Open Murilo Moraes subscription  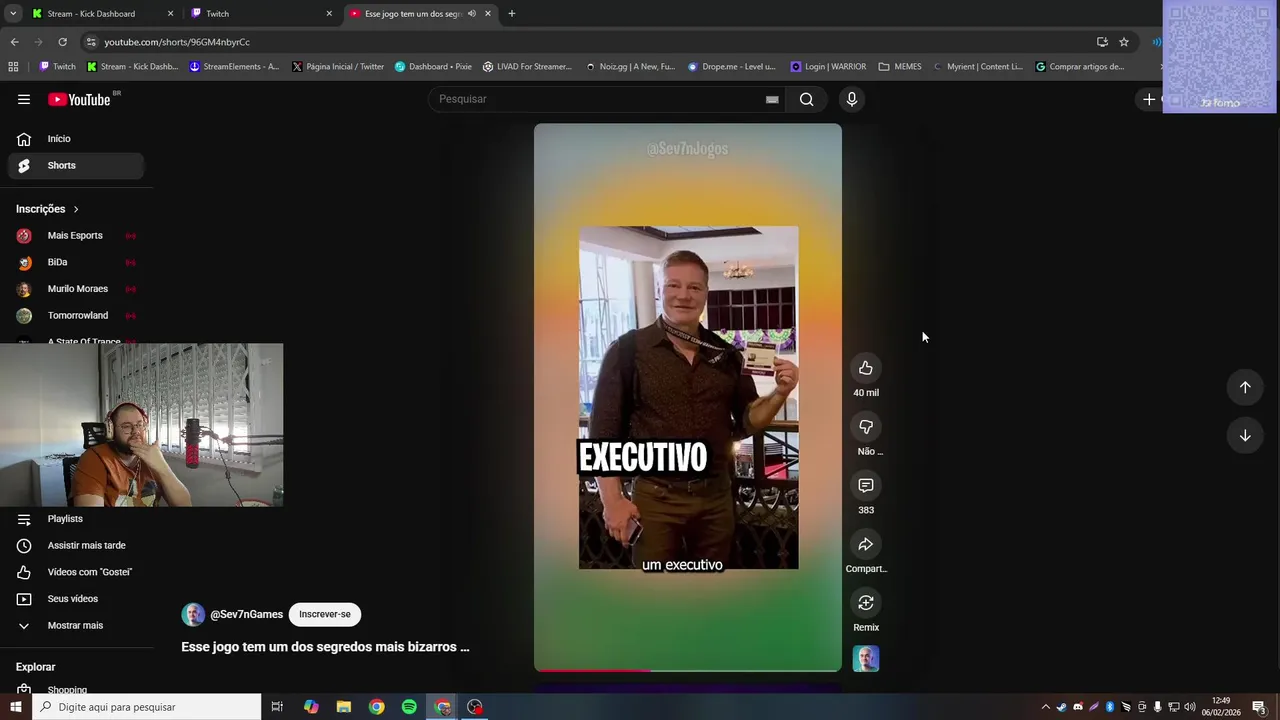click(x=75, y=289)
